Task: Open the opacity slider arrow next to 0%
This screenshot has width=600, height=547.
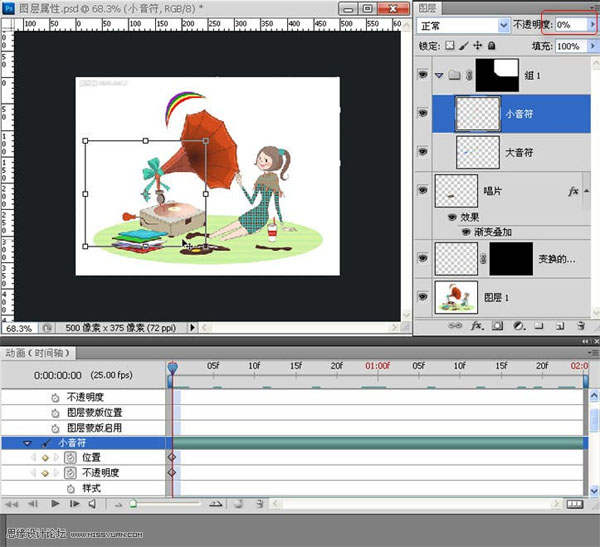Action: pos(590,22)
